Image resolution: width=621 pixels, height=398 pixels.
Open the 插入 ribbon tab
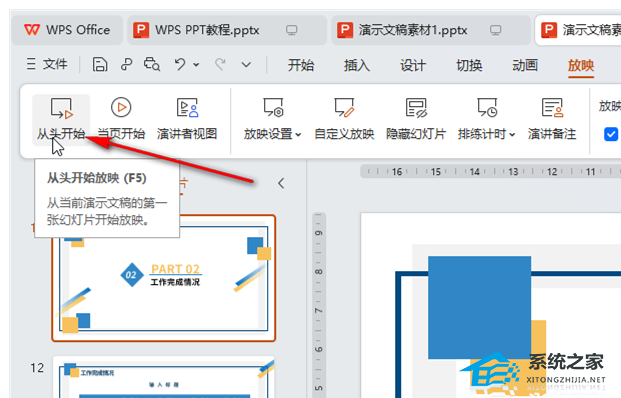[x=357, y=65]
